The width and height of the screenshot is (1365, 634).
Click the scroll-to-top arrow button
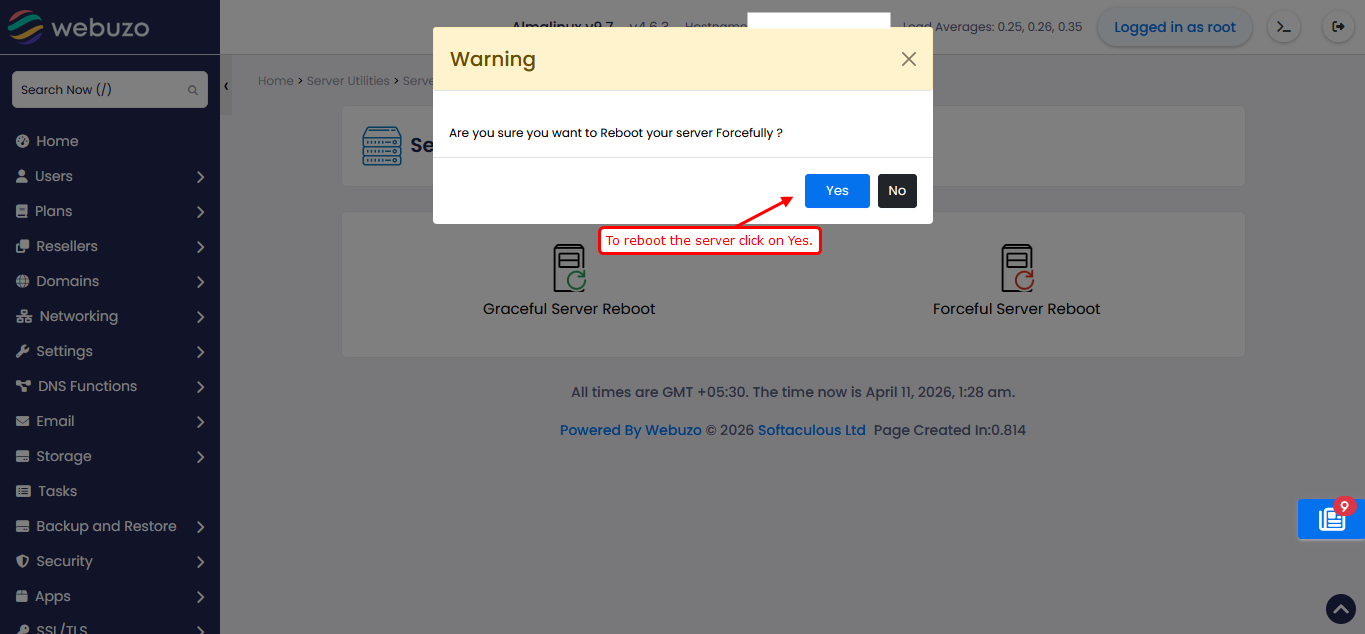tap(1340, 608)
